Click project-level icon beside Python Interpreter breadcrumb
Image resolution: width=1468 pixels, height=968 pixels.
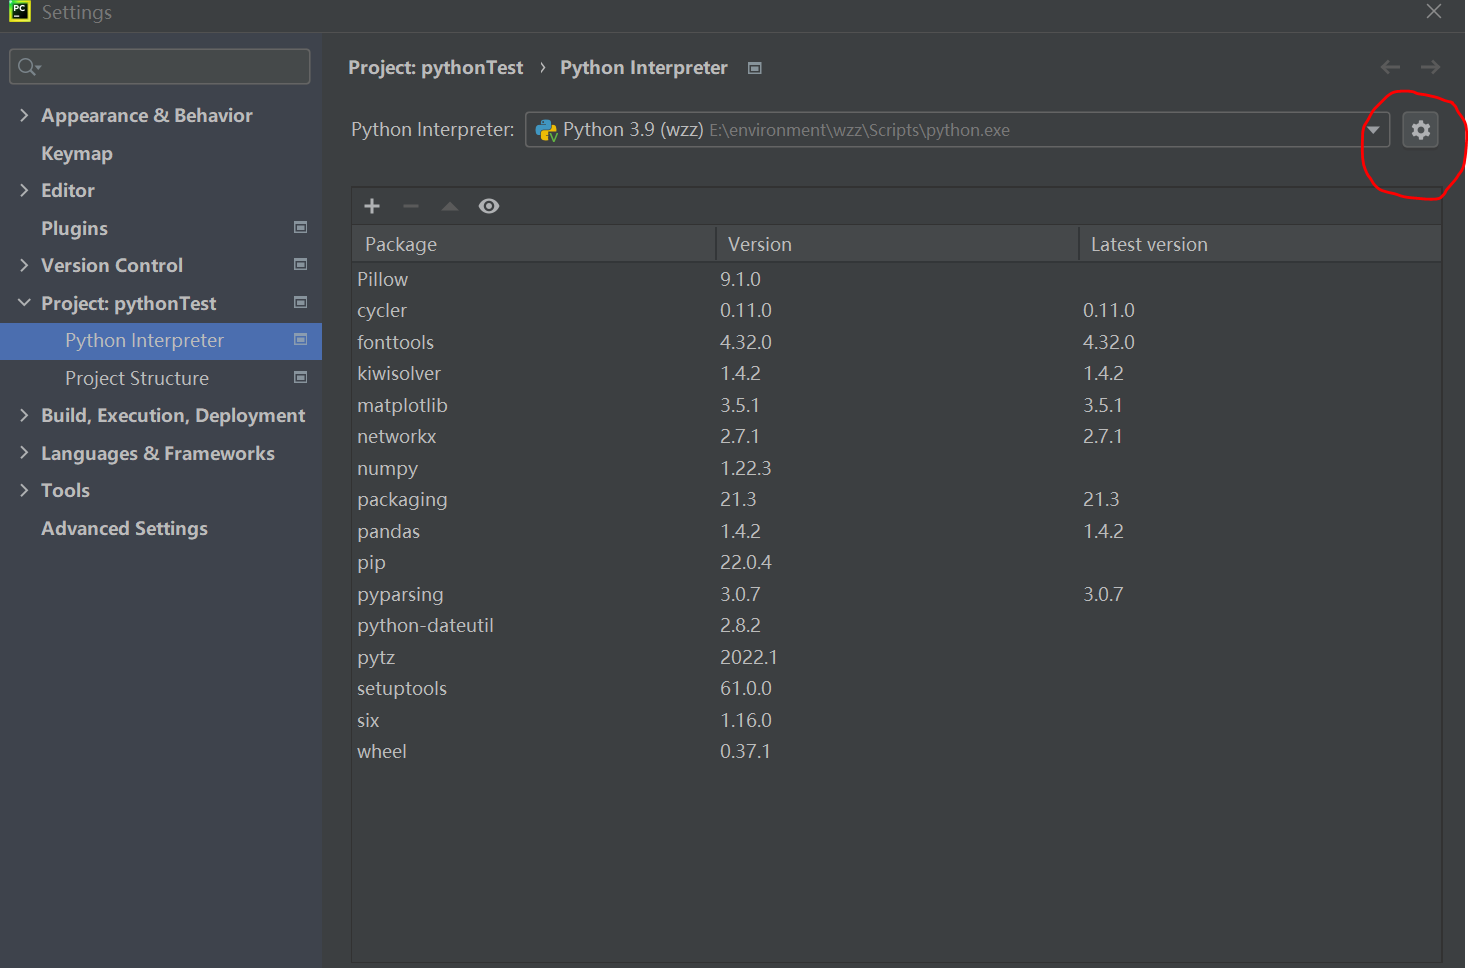click(755, 68)
